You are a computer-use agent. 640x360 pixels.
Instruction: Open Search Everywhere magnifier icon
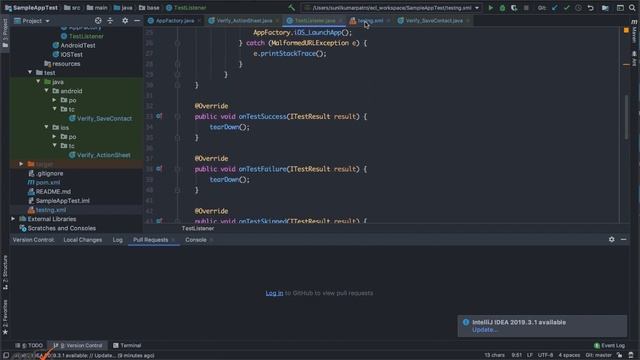[632, 8]
